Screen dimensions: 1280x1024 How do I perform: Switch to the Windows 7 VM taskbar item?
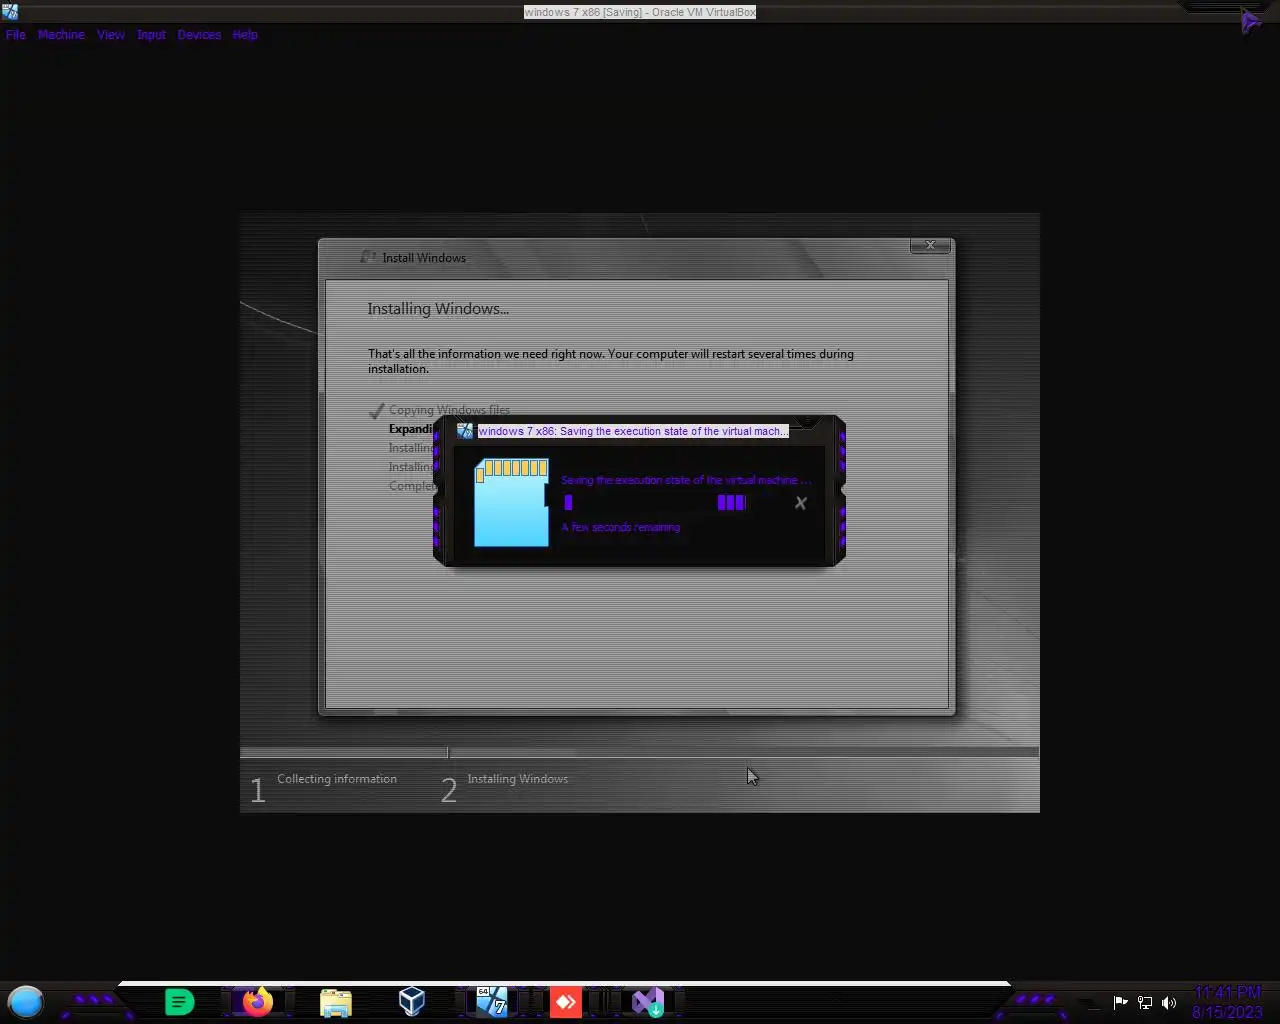[x=491, y=1001]
